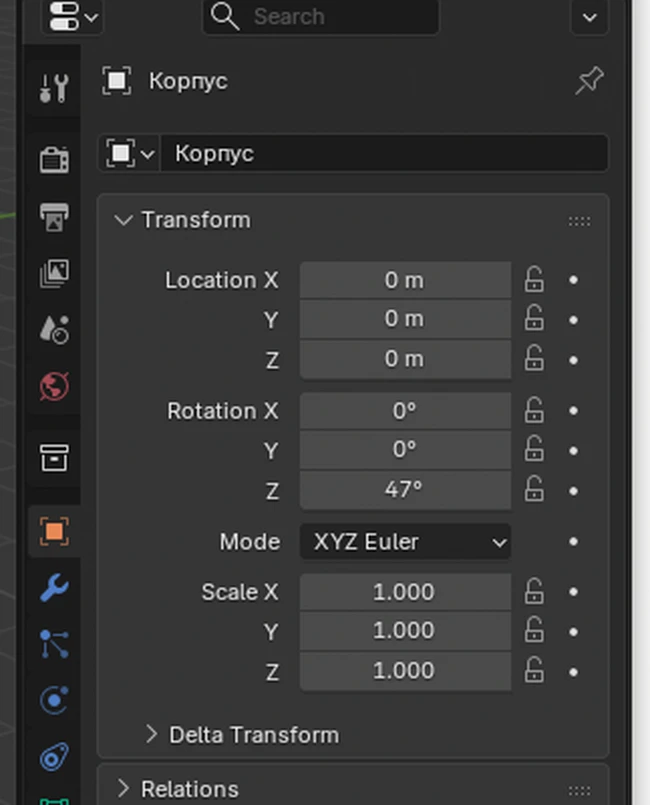Open the object browse dropdown by name field
Viewport: 650px width, 805px height.
click(129, 153)
